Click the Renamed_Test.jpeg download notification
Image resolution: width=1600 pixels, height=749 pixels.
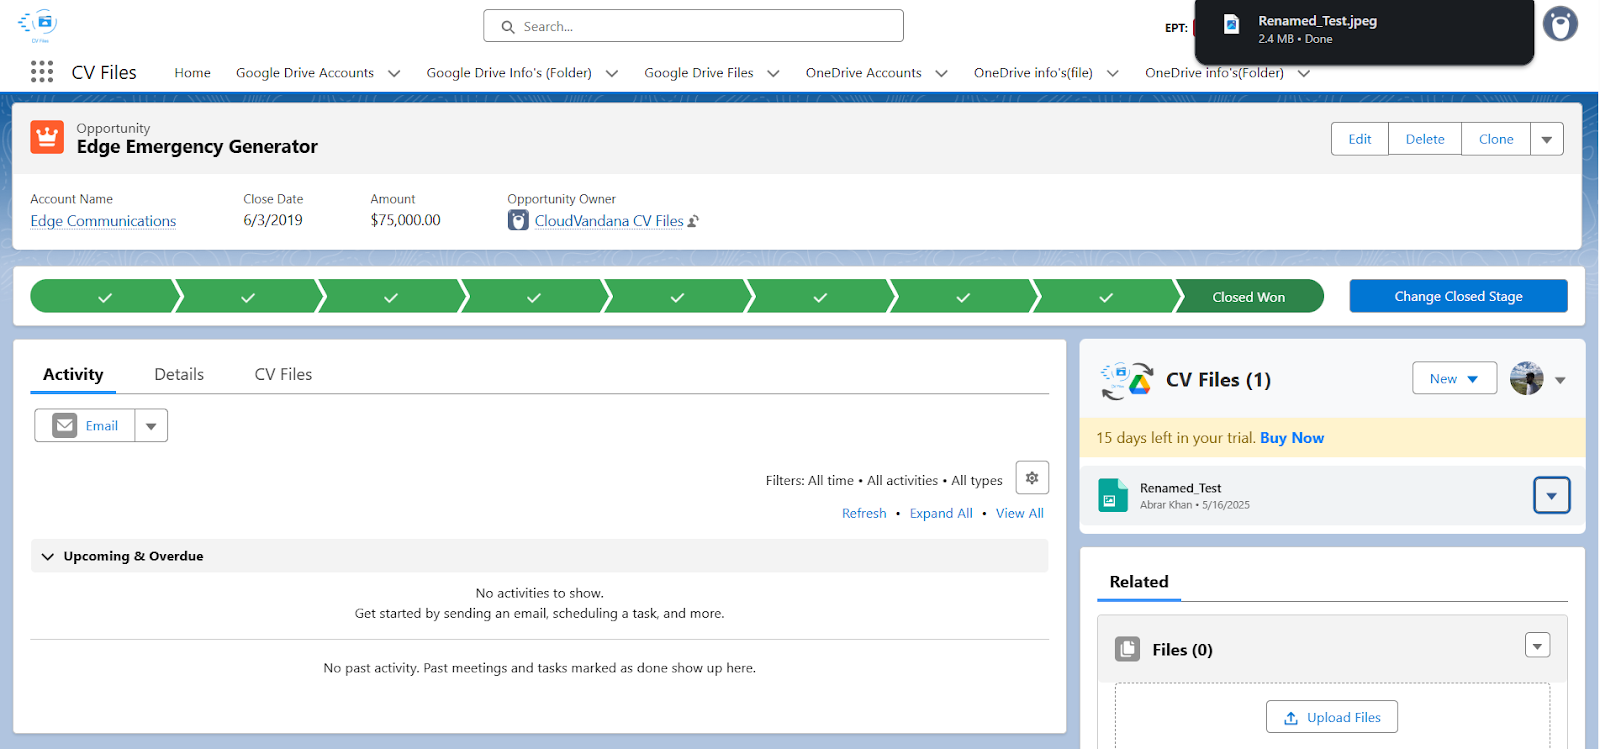[x=1364, y=30]
